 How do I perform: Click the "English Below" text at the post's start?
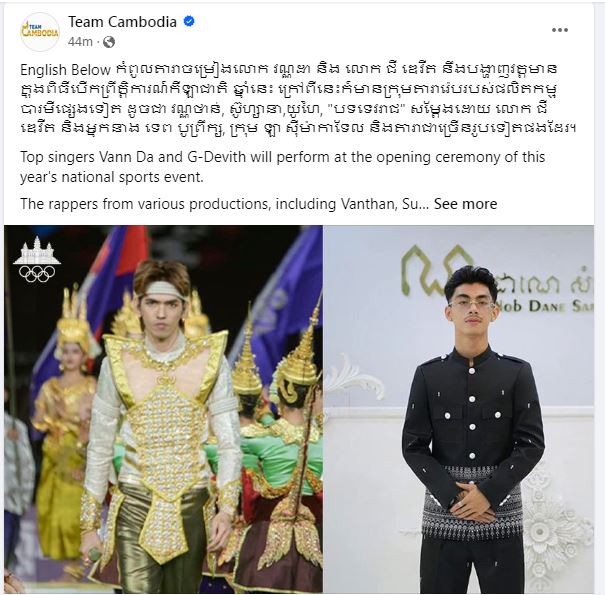pos(65,70)
